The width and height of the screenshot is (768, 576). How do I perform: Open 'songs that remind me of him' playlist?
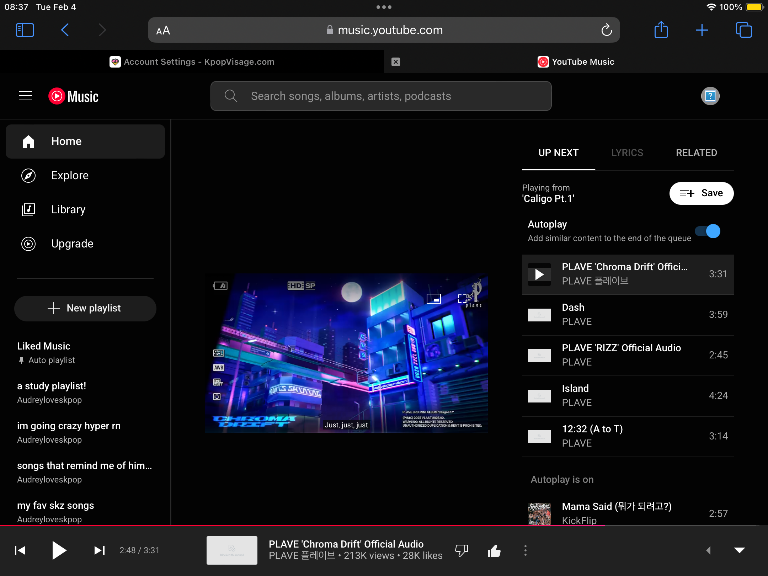pyautogui.click(x=85, y=472)
